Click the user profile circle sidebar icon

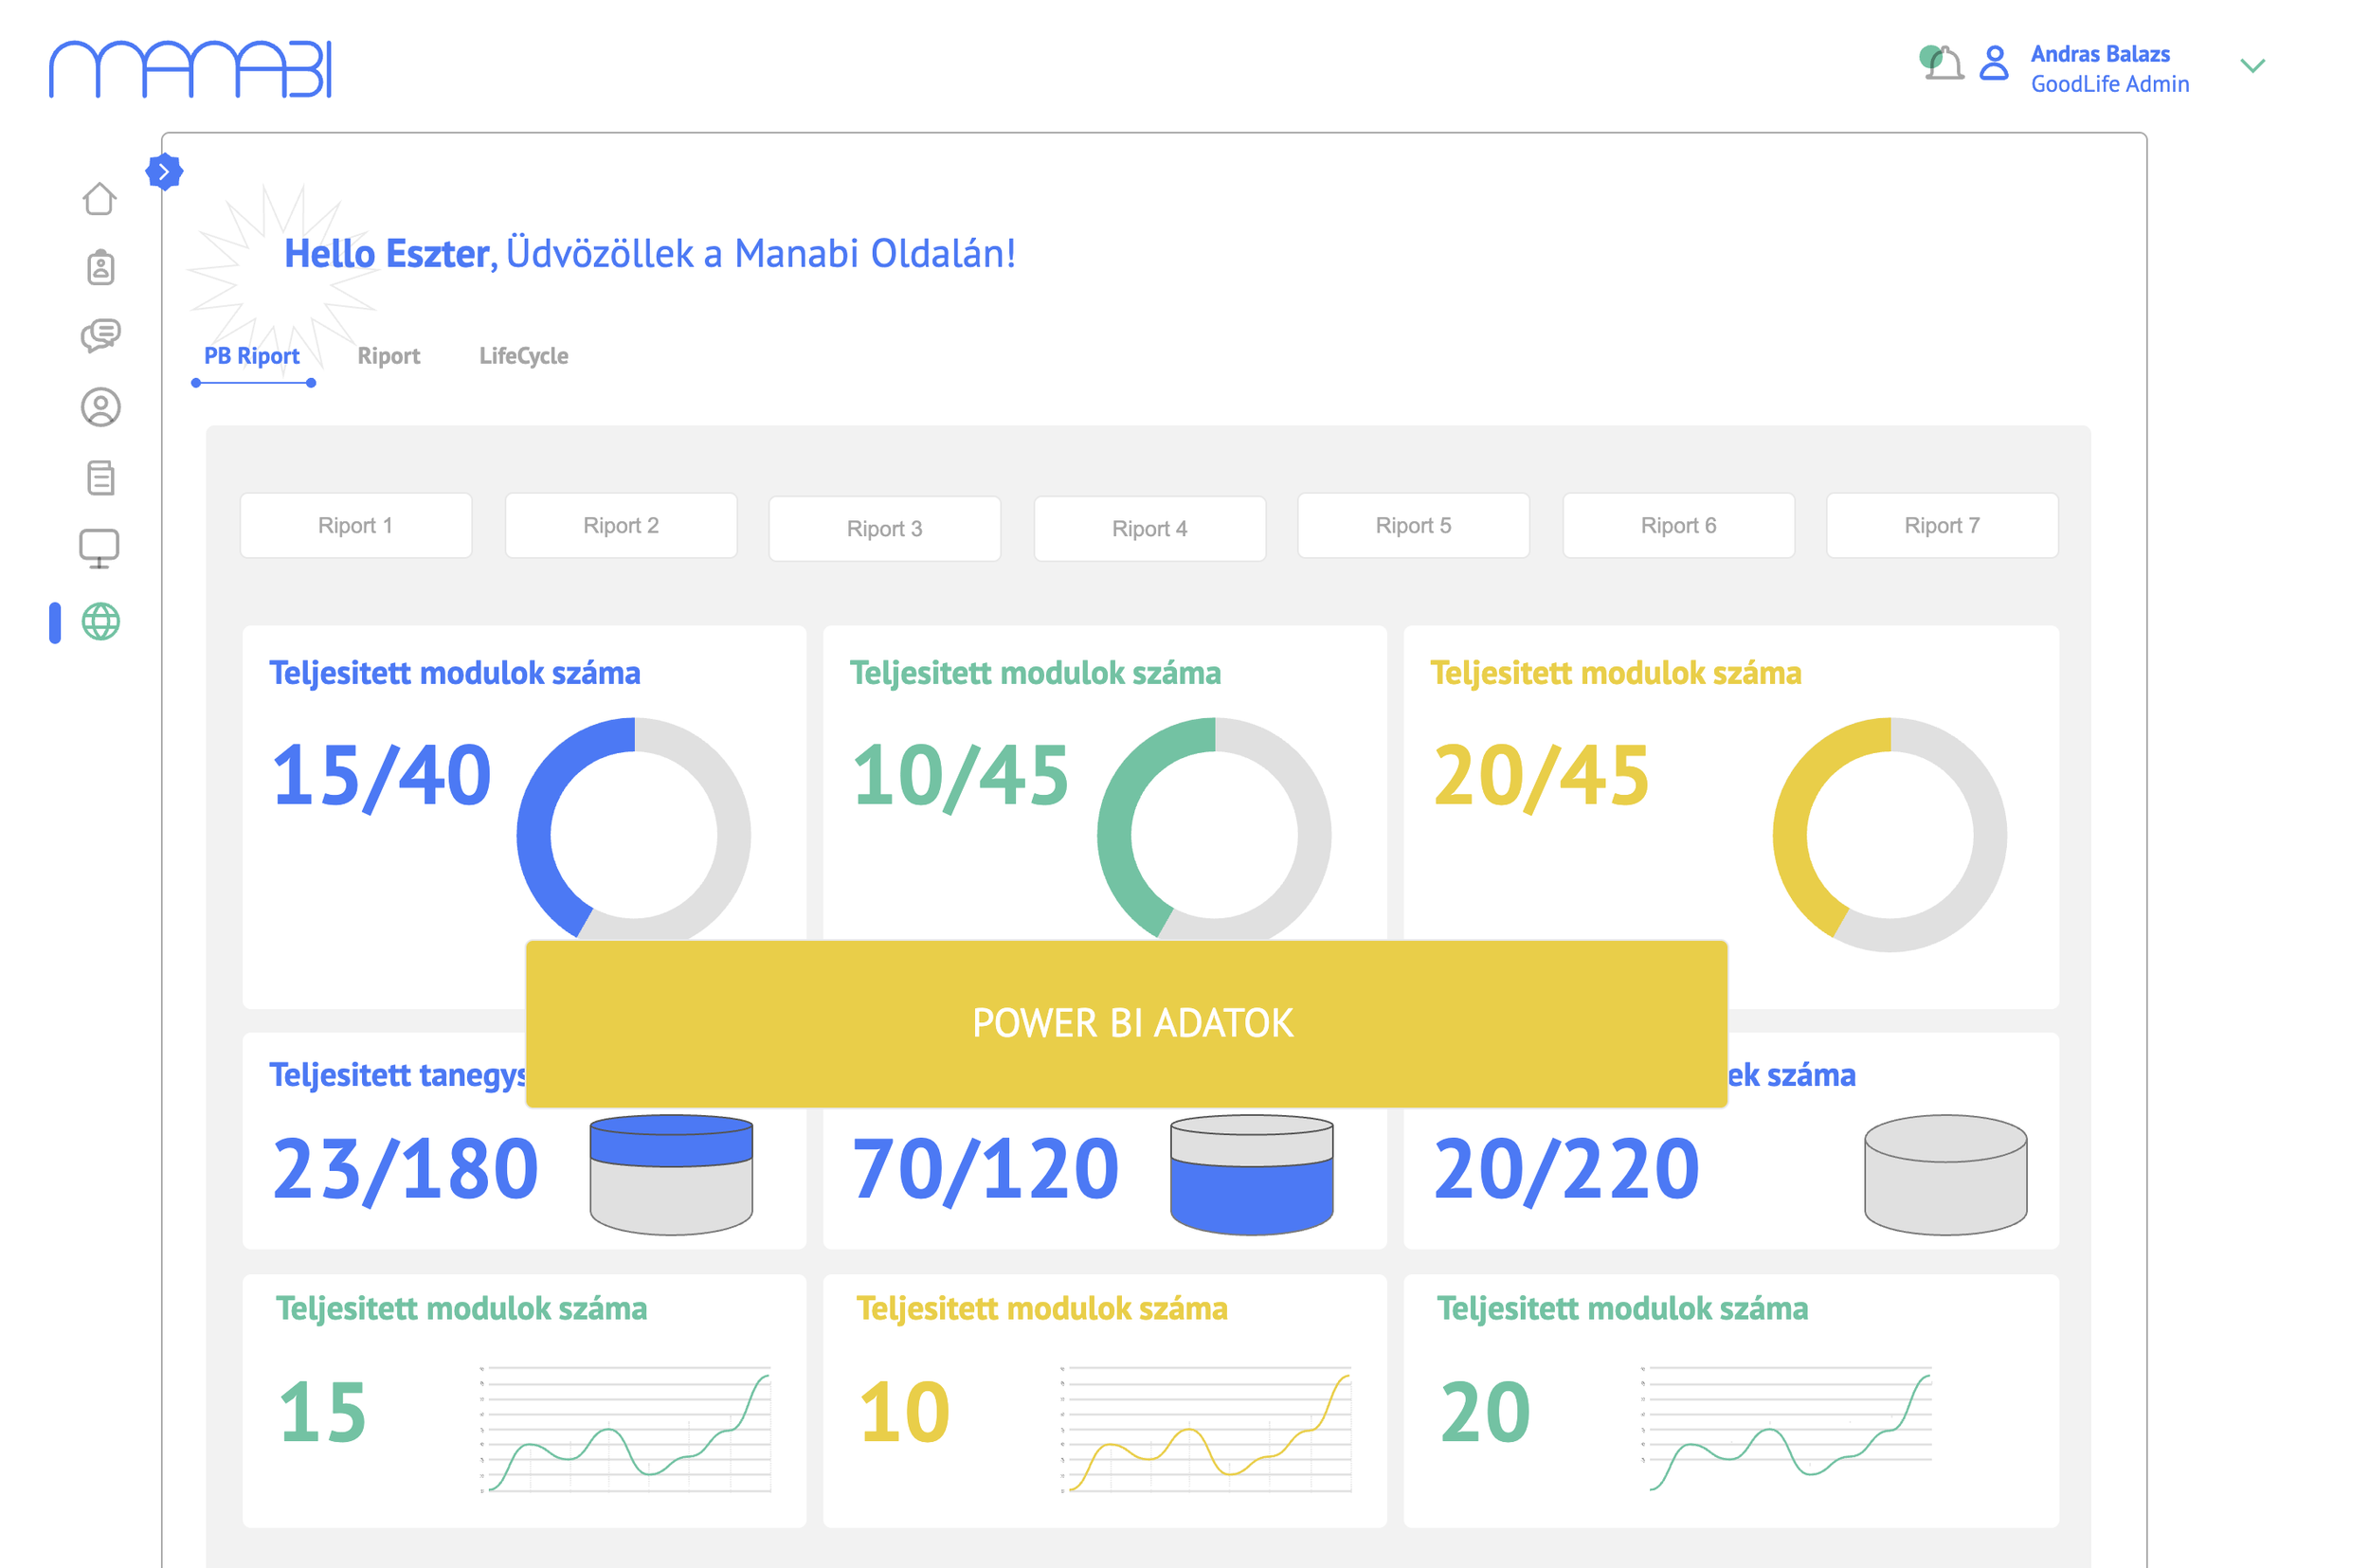pyautogui.click(x=100, y=407)
